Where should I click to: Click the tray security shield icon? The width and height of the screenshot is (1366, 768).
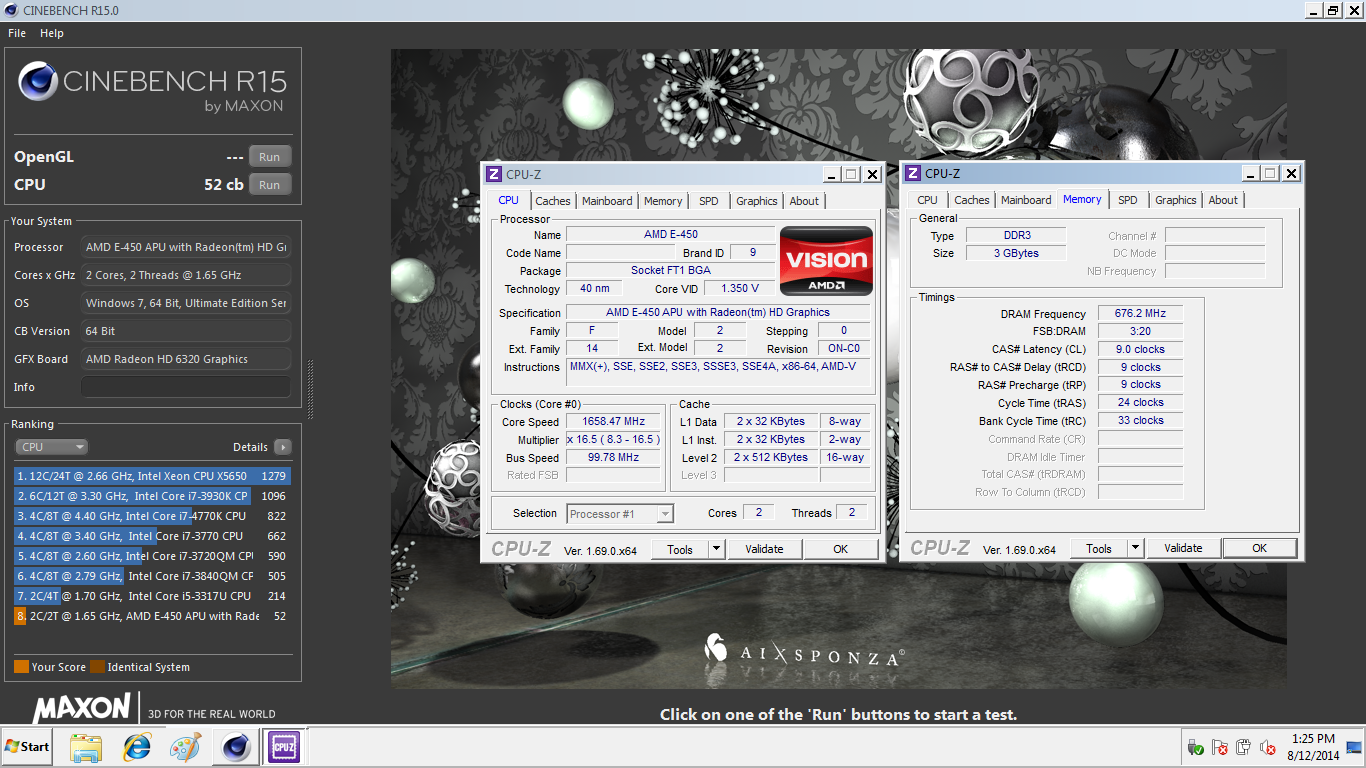click(1196, 747)
